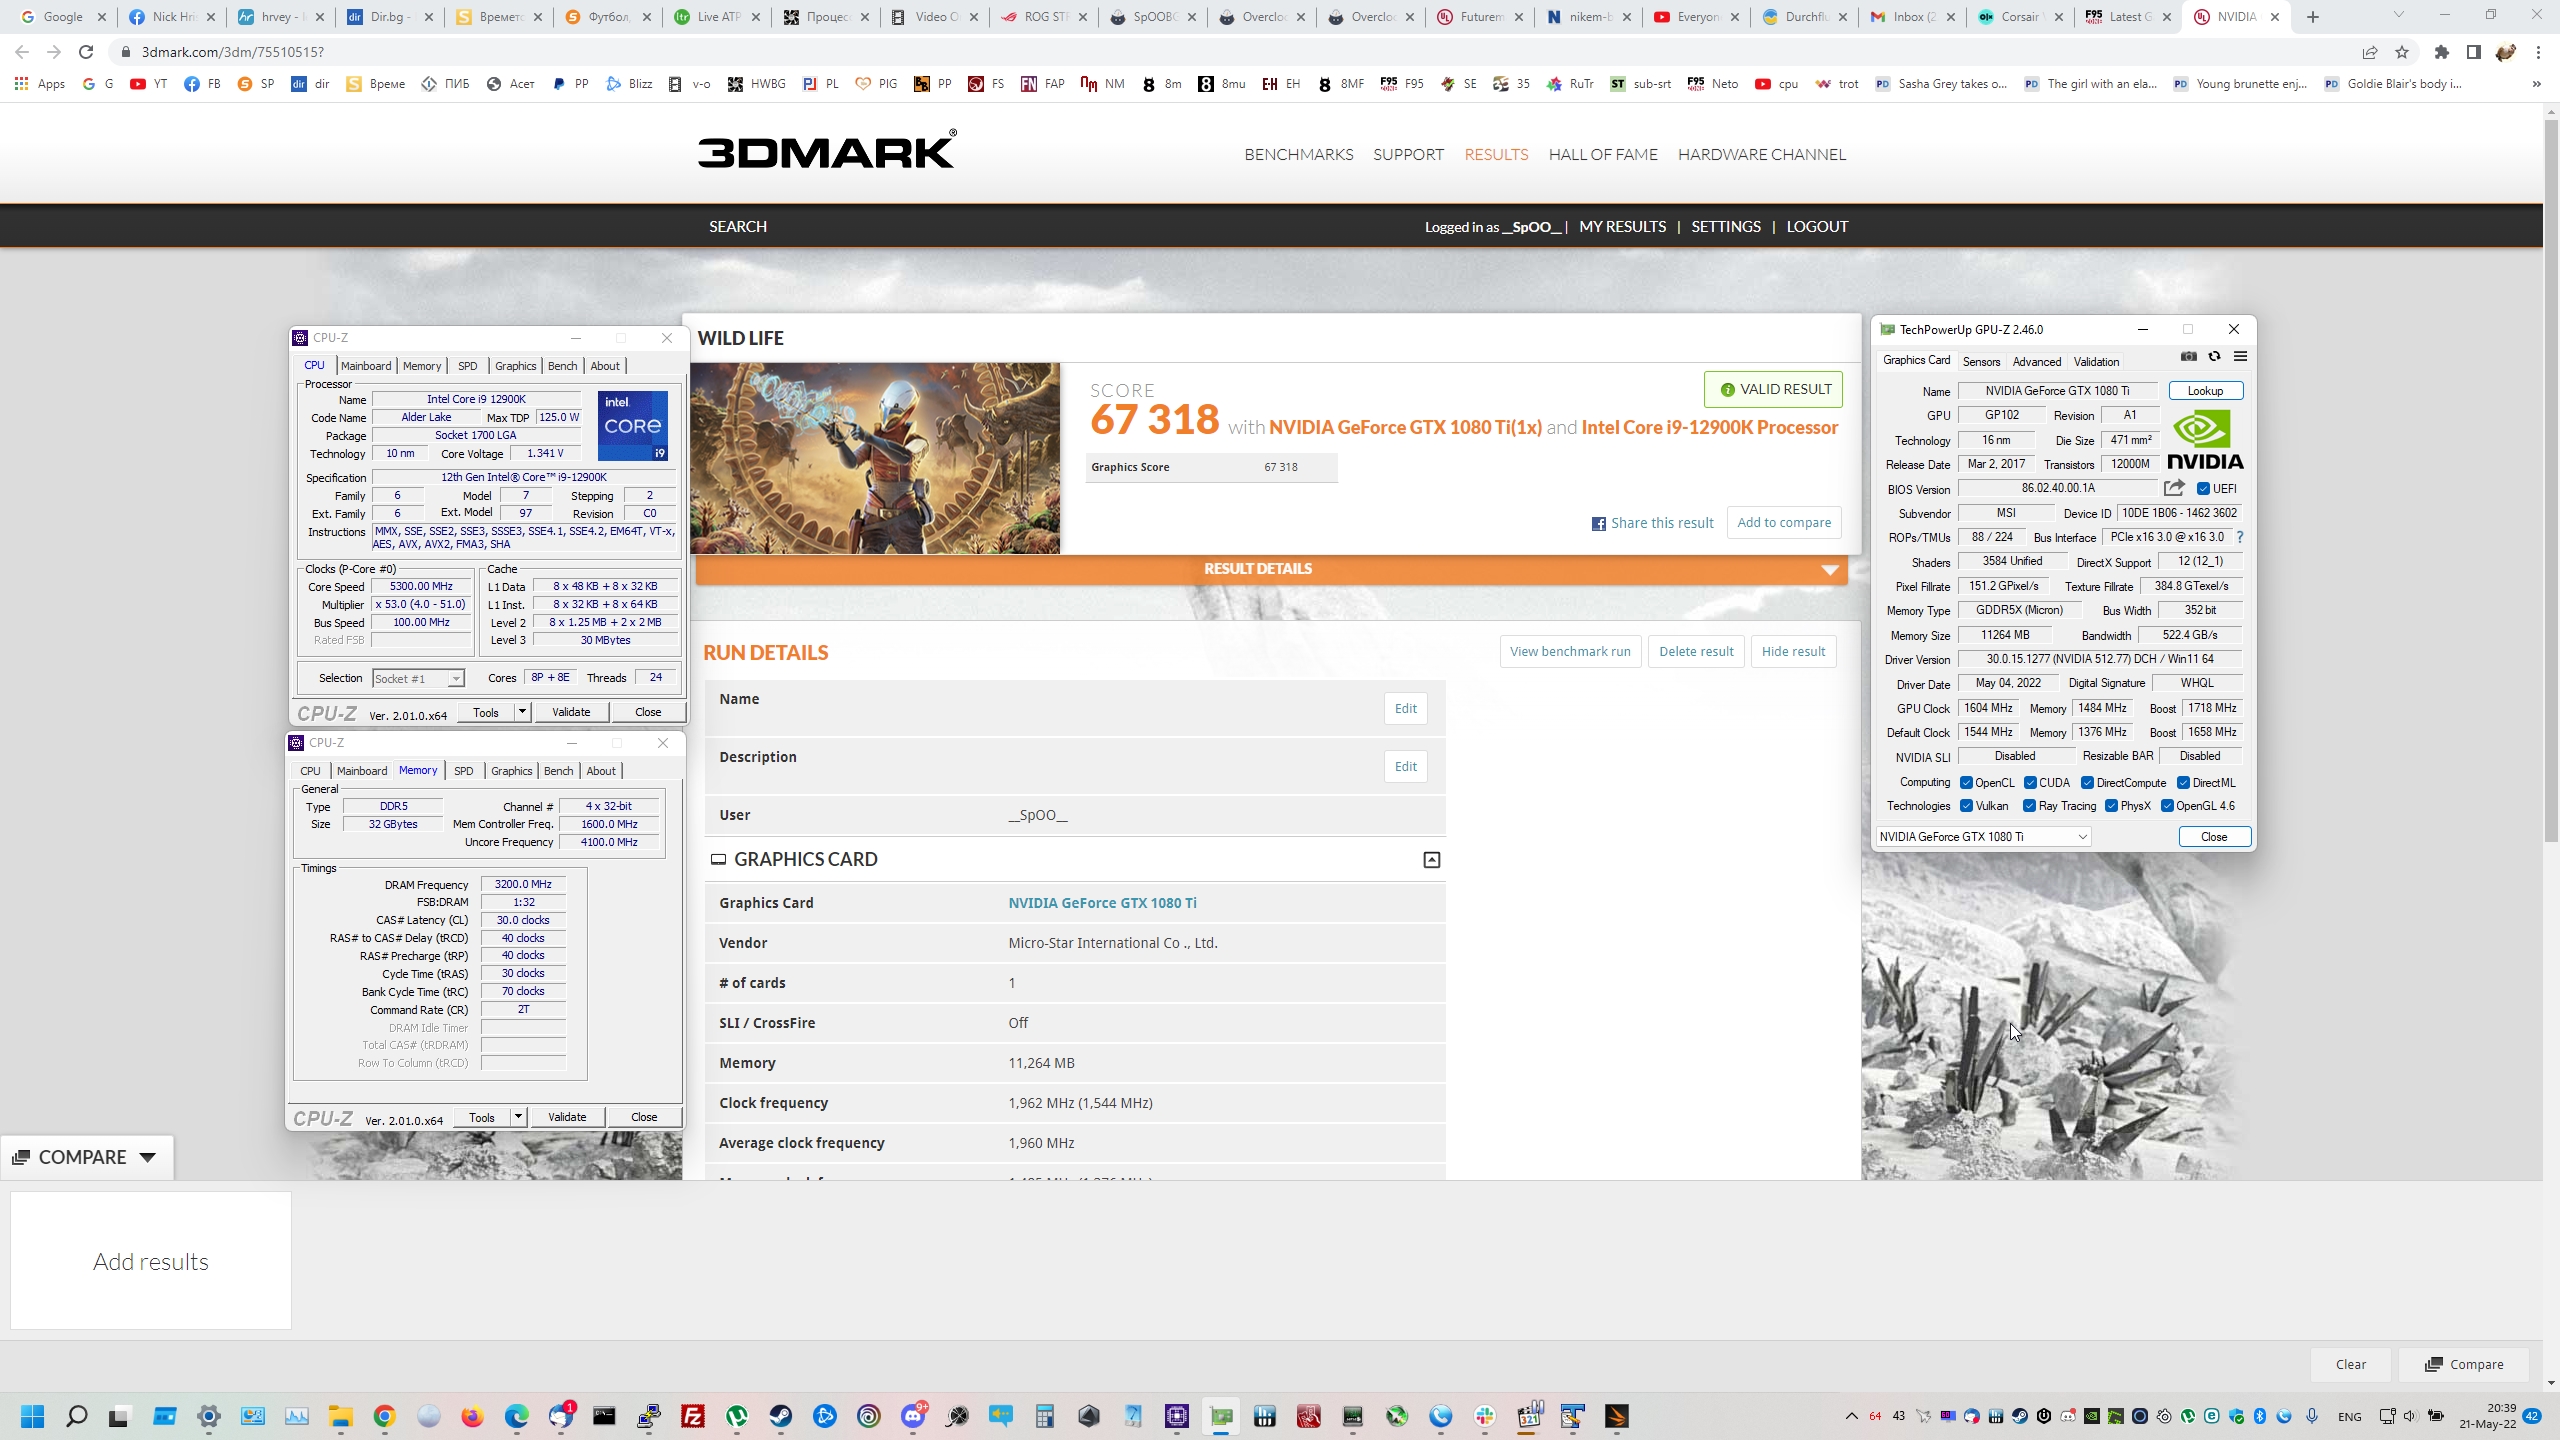Toggle the CUDA checkbox
Viewport: 2560px width, 1440px height.
2030,783
